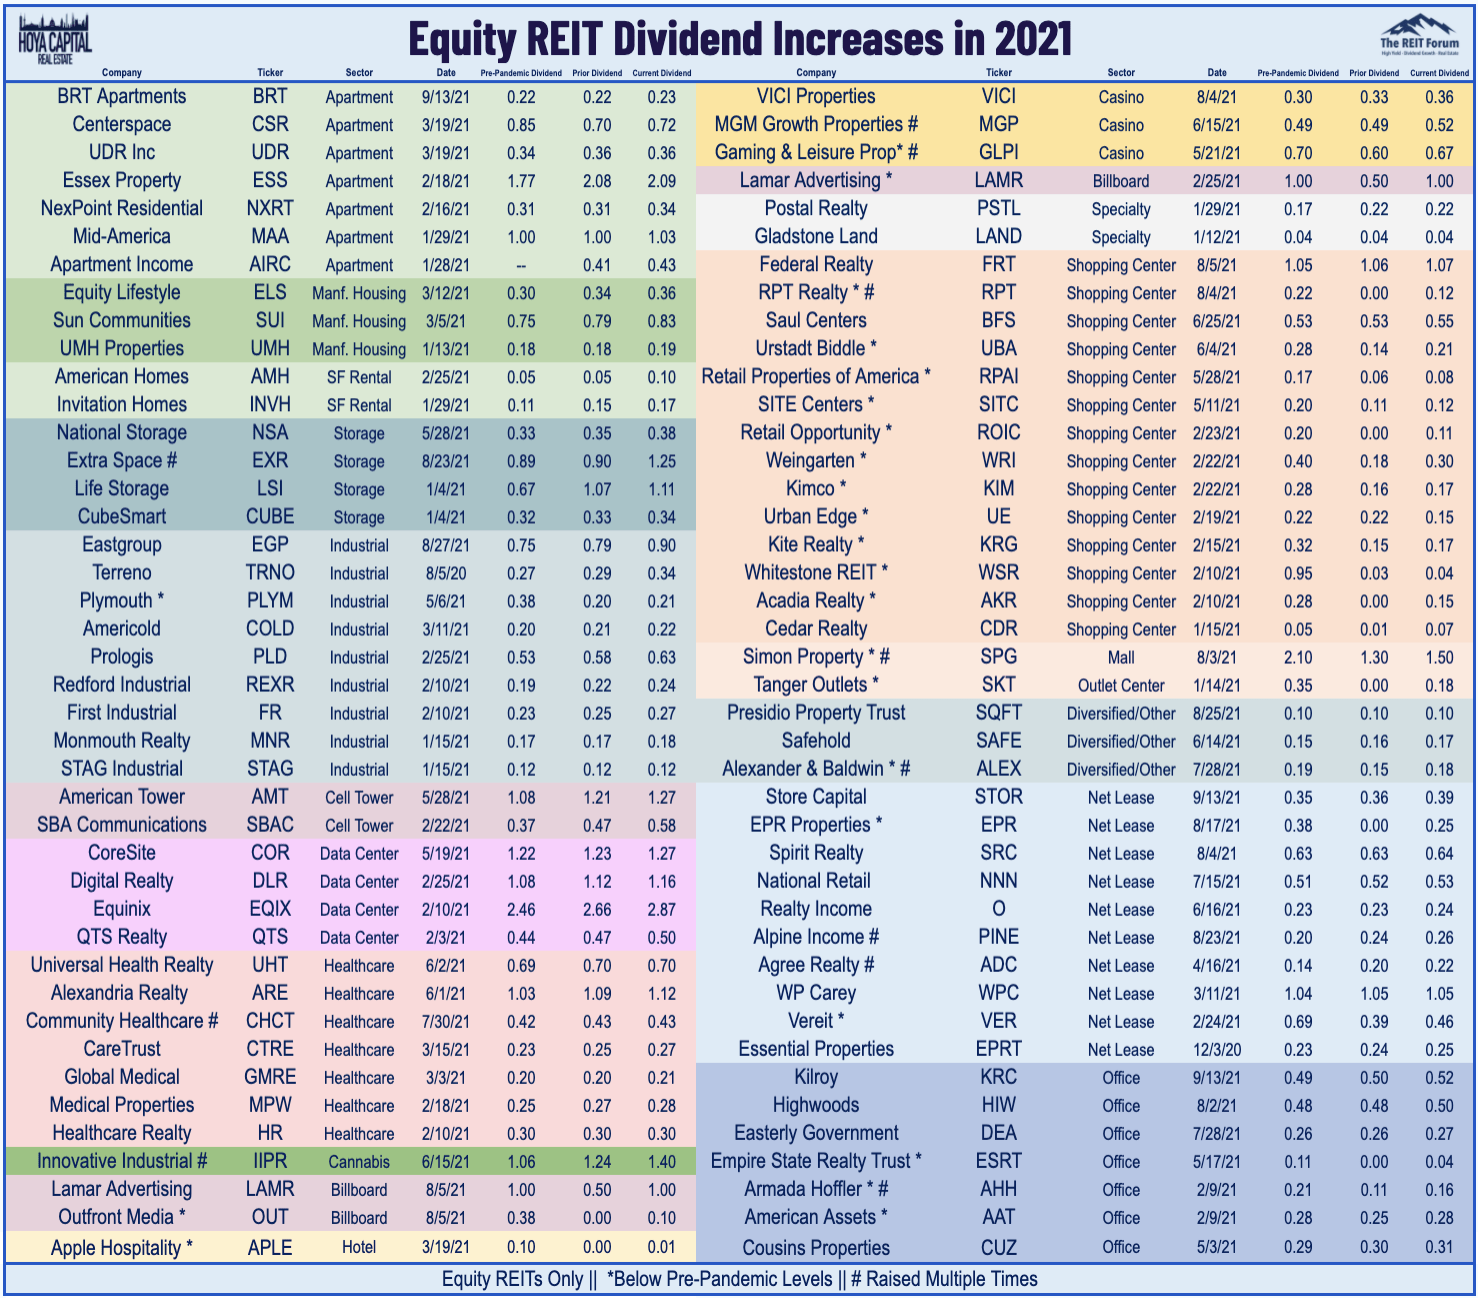This screenshot has height=1298, width=1478.
Task: Select Life Storage prior dividend 1.07
Action: pyautogui.click(x=597, y=489)
